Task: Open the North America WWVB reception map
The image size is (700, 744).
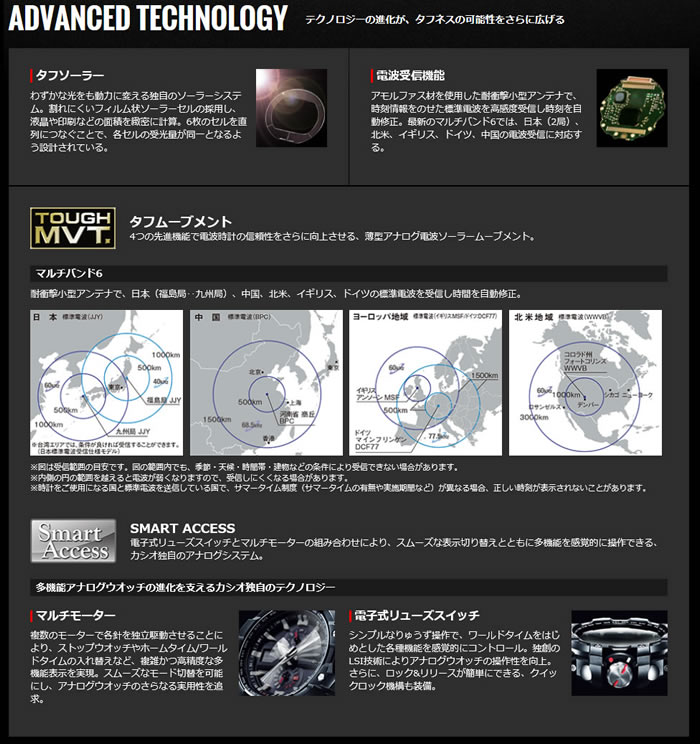Action: pos(585,383)
